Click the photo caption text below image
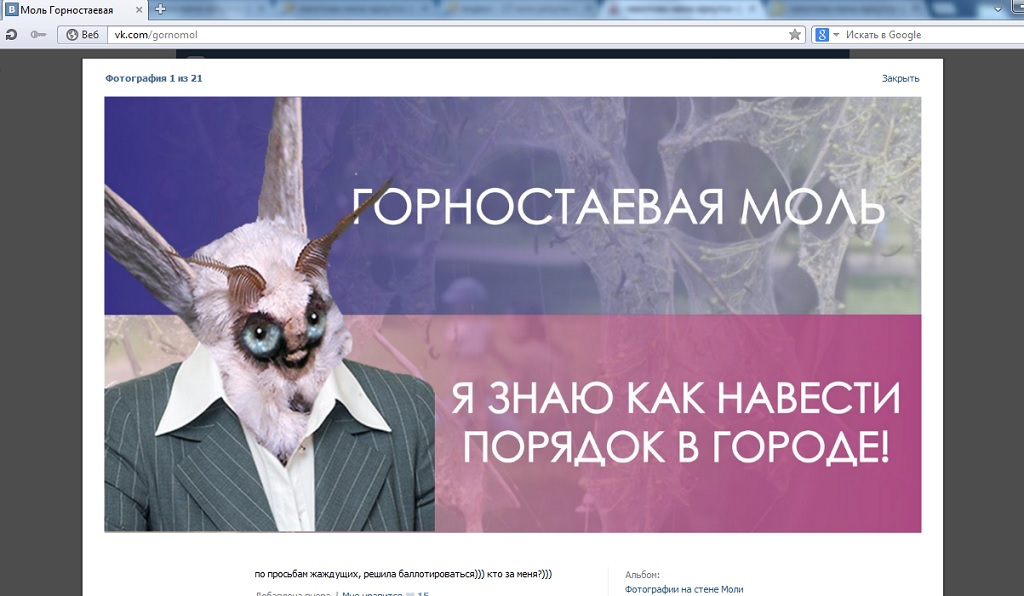Image resolution: width=1024 pixels, height=596 pixels. (403, 574)
